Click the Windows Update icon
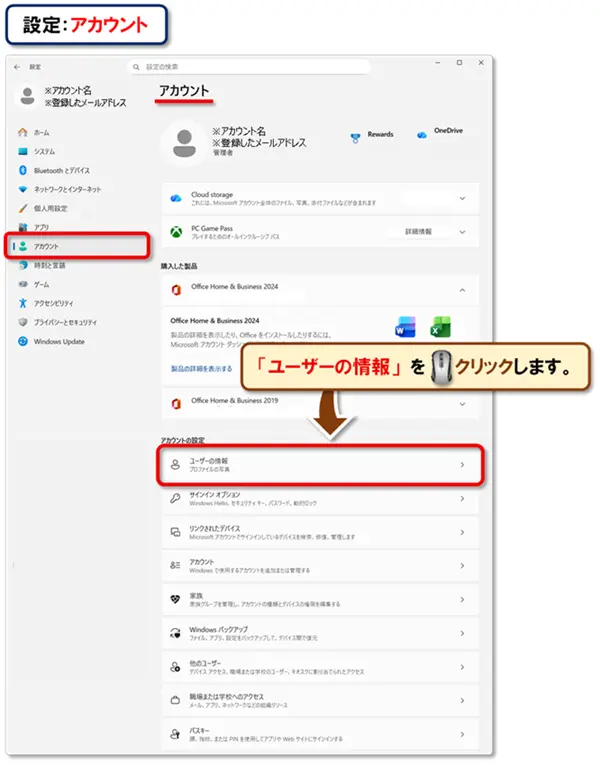Image resolution: width=600 pixels, height=765 pixels. coord(22,342)
